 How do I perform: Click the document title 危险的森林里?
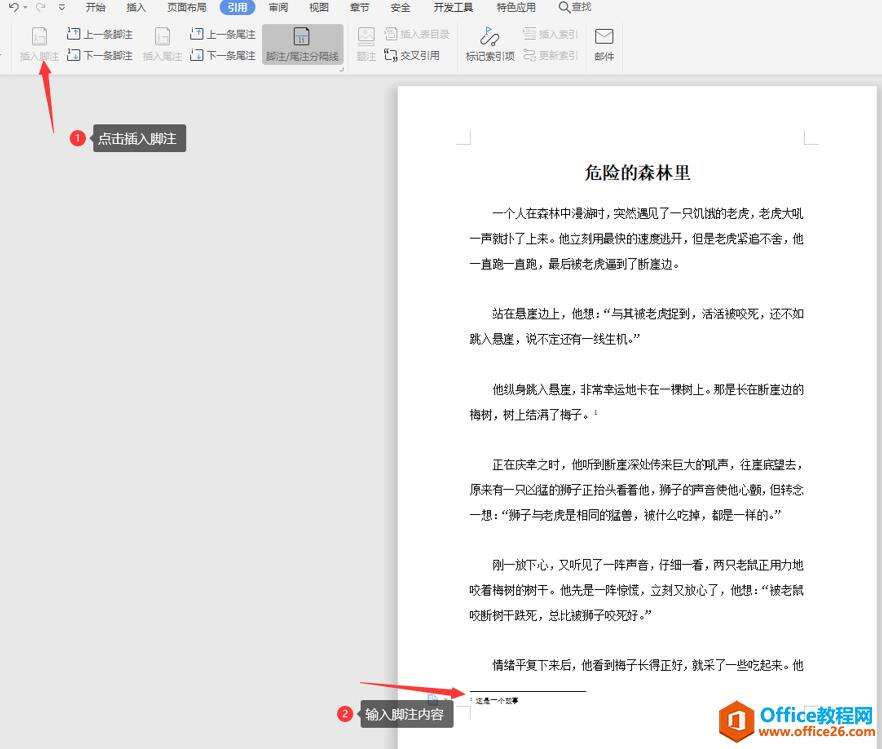coord(637,173)
